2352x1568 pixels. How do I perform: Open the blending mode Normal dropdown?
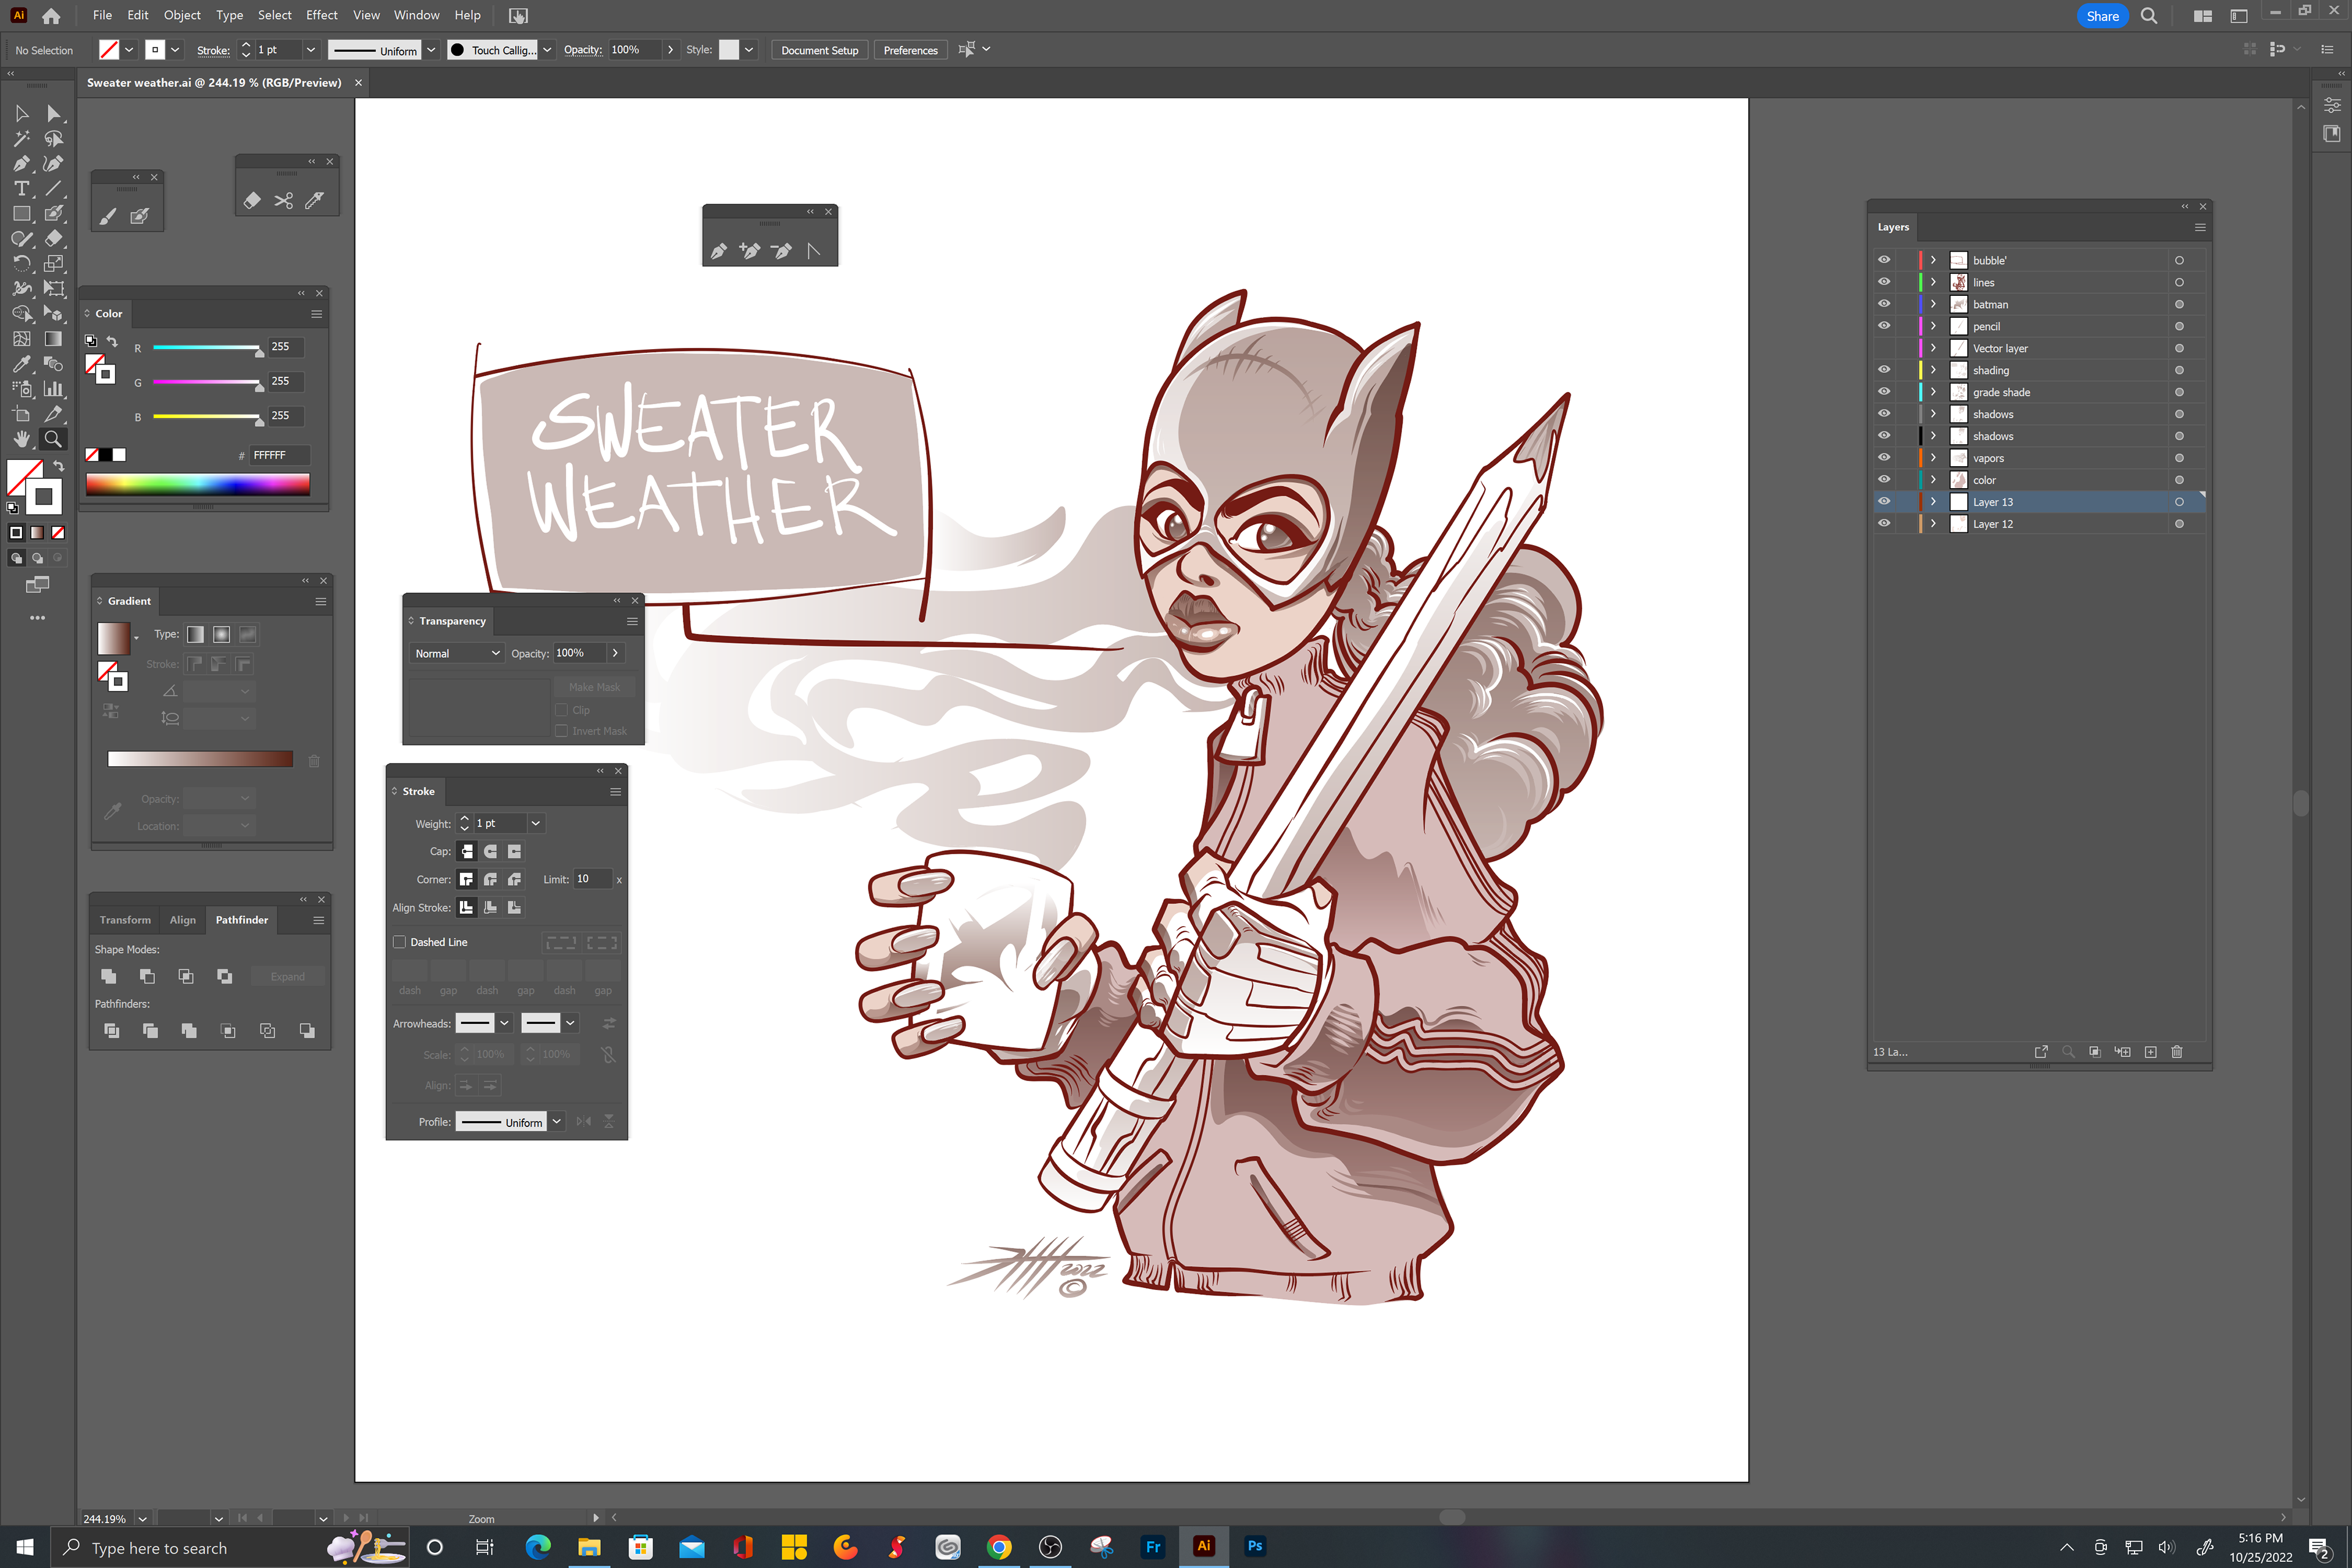[456, 653]
